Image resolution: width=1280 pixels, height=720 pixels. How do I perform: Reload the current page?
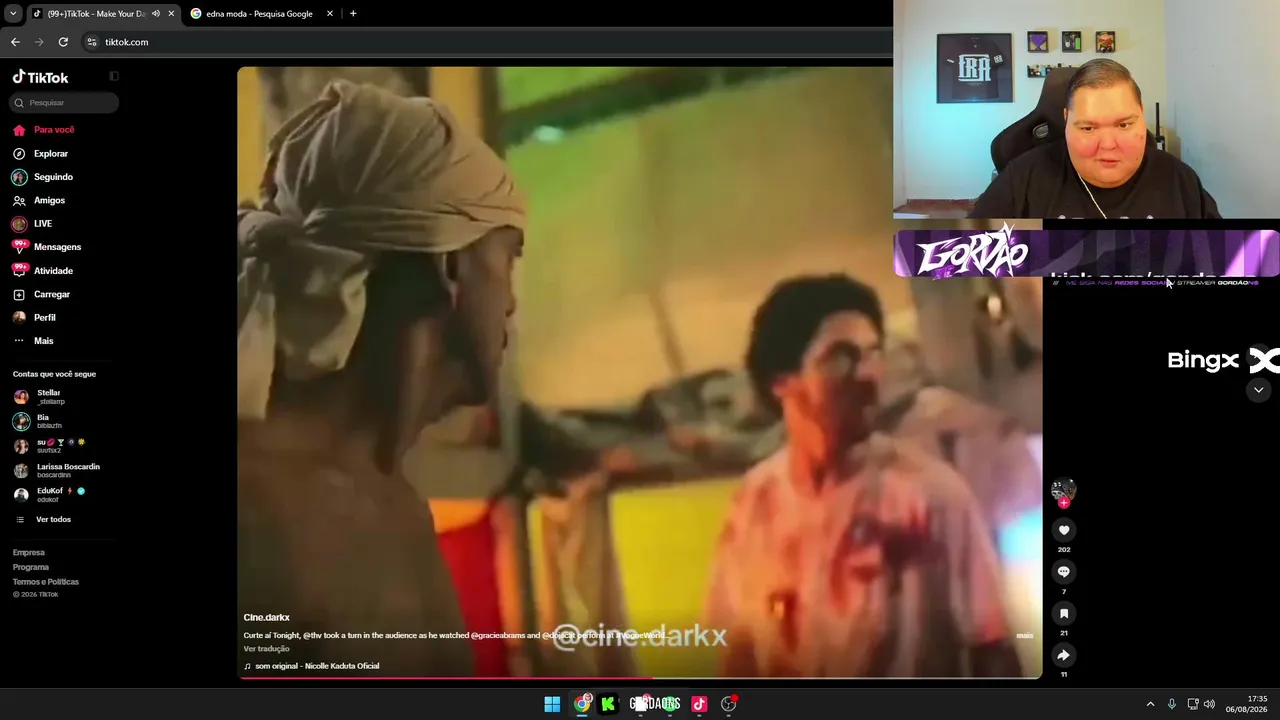63,42
